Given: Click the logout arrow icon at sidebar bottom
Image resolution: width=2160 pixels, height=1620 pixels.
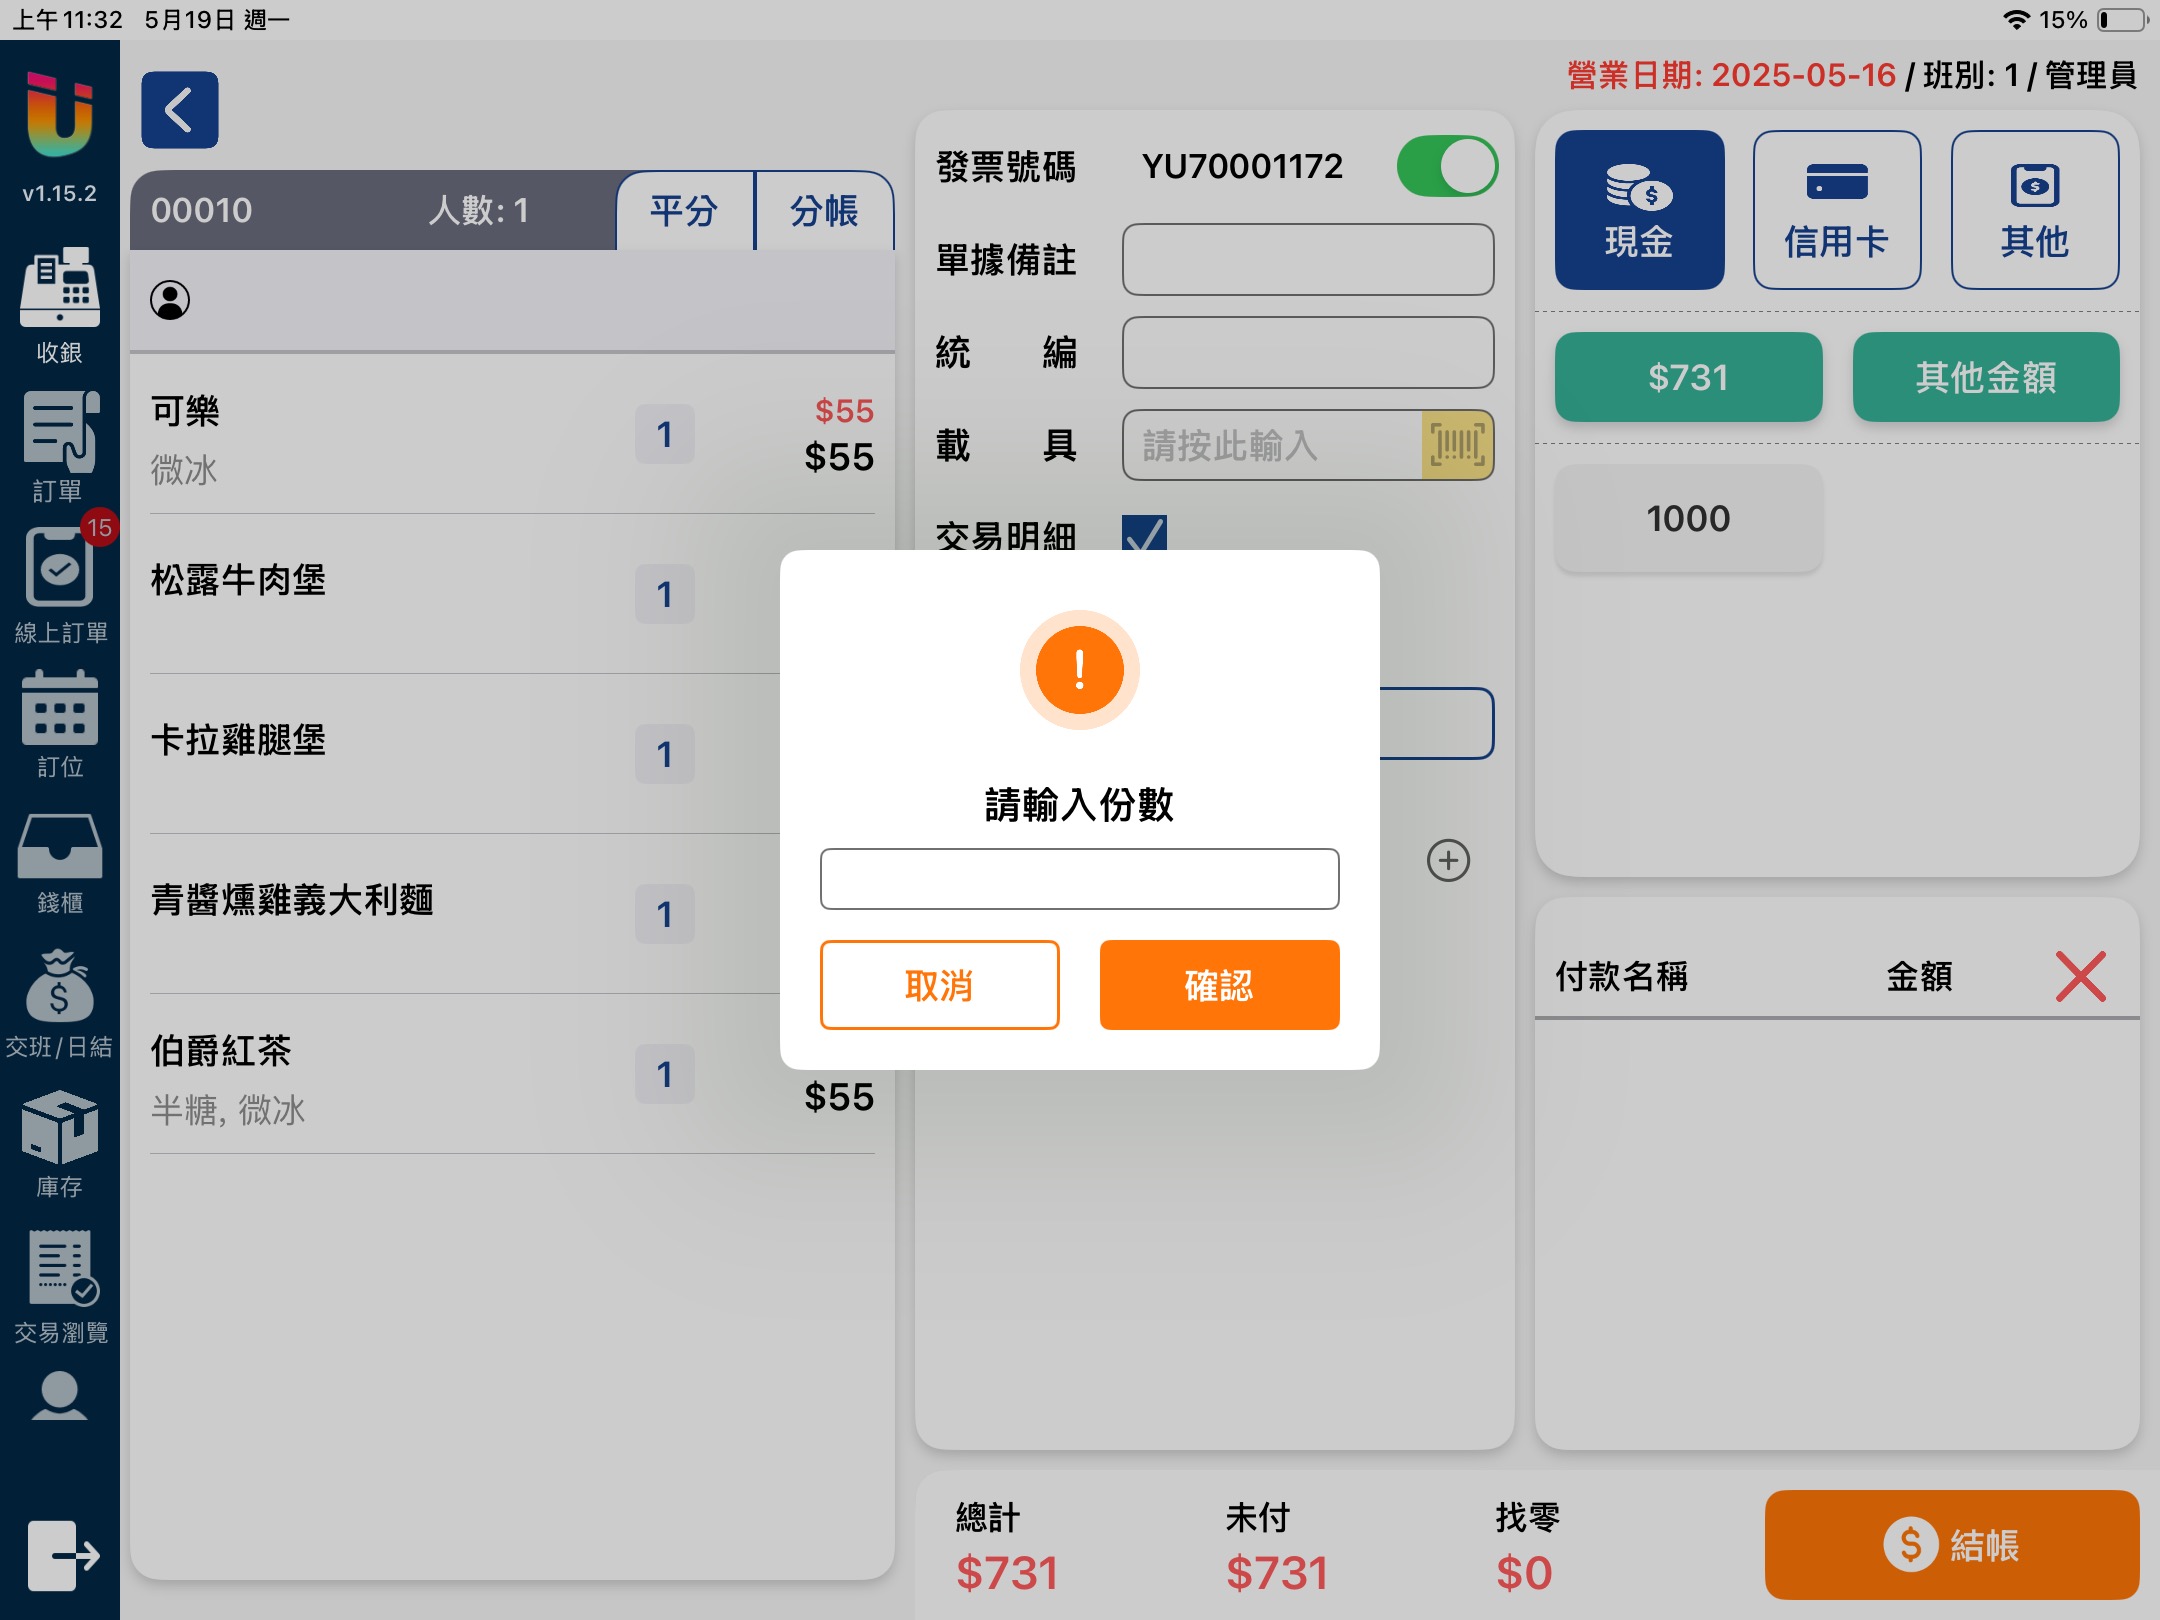Looking at the screenshot, I should (x=62, y=1555).
